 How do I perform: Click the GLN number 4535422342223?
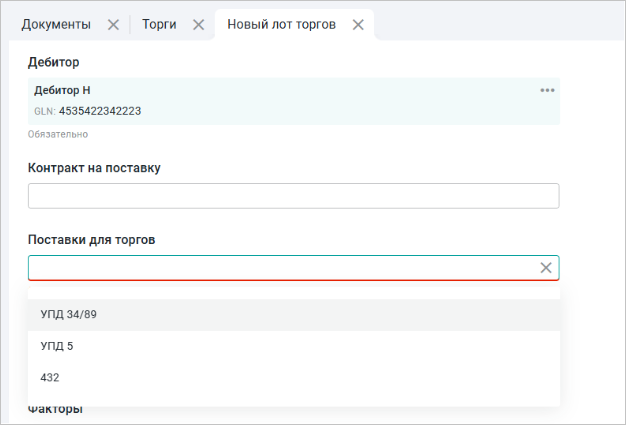tap(99, 111)
